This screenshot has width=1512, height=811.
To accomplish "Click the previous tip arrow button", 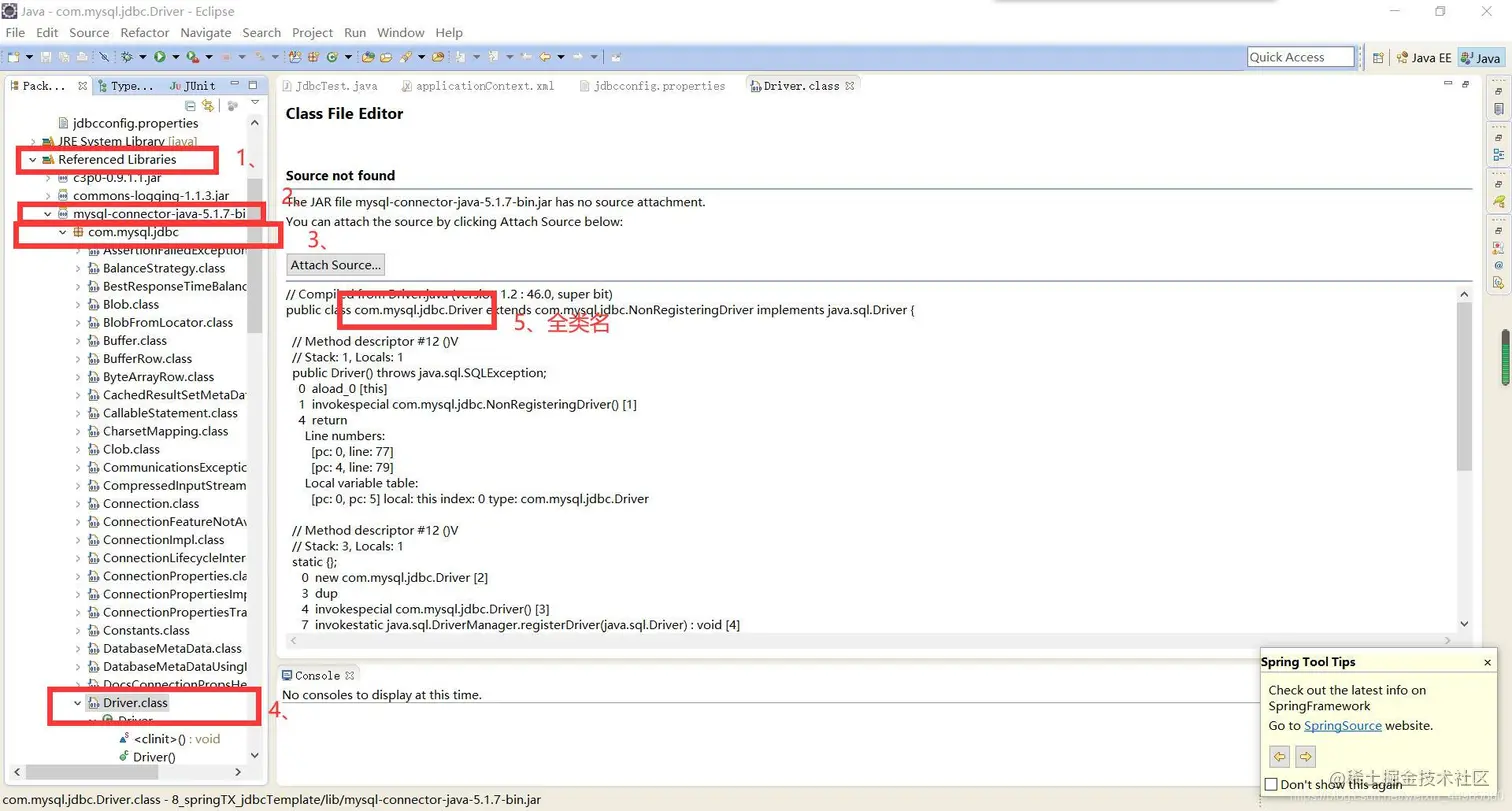I will pyautogui.click(x=1279, y=757).
